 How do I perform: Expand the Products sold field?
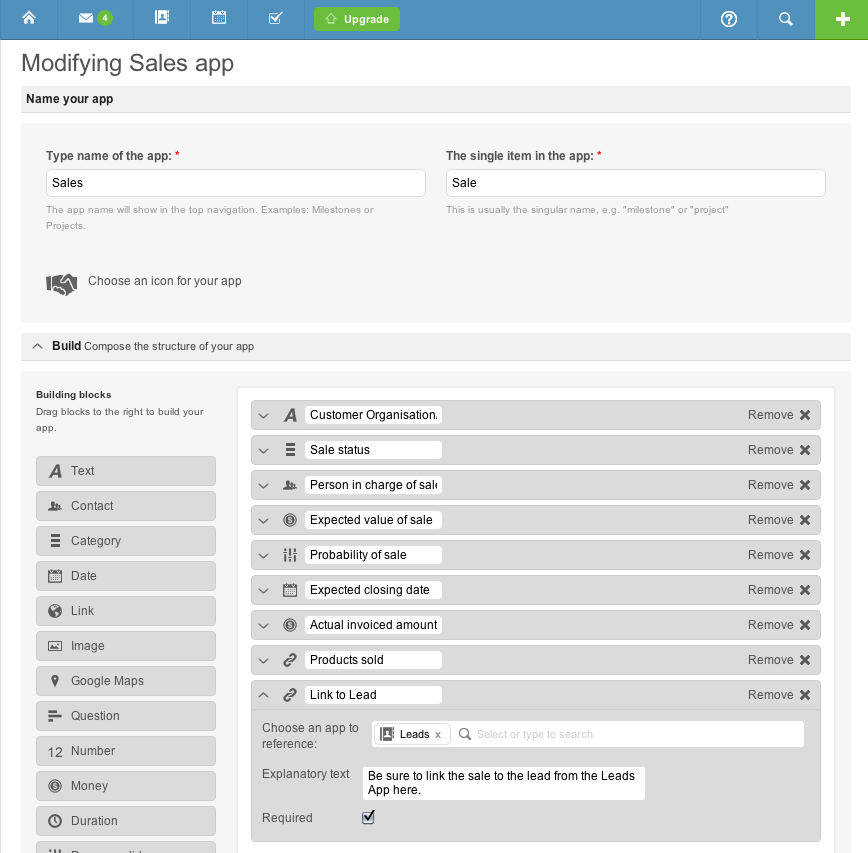[x=264, y=660]
